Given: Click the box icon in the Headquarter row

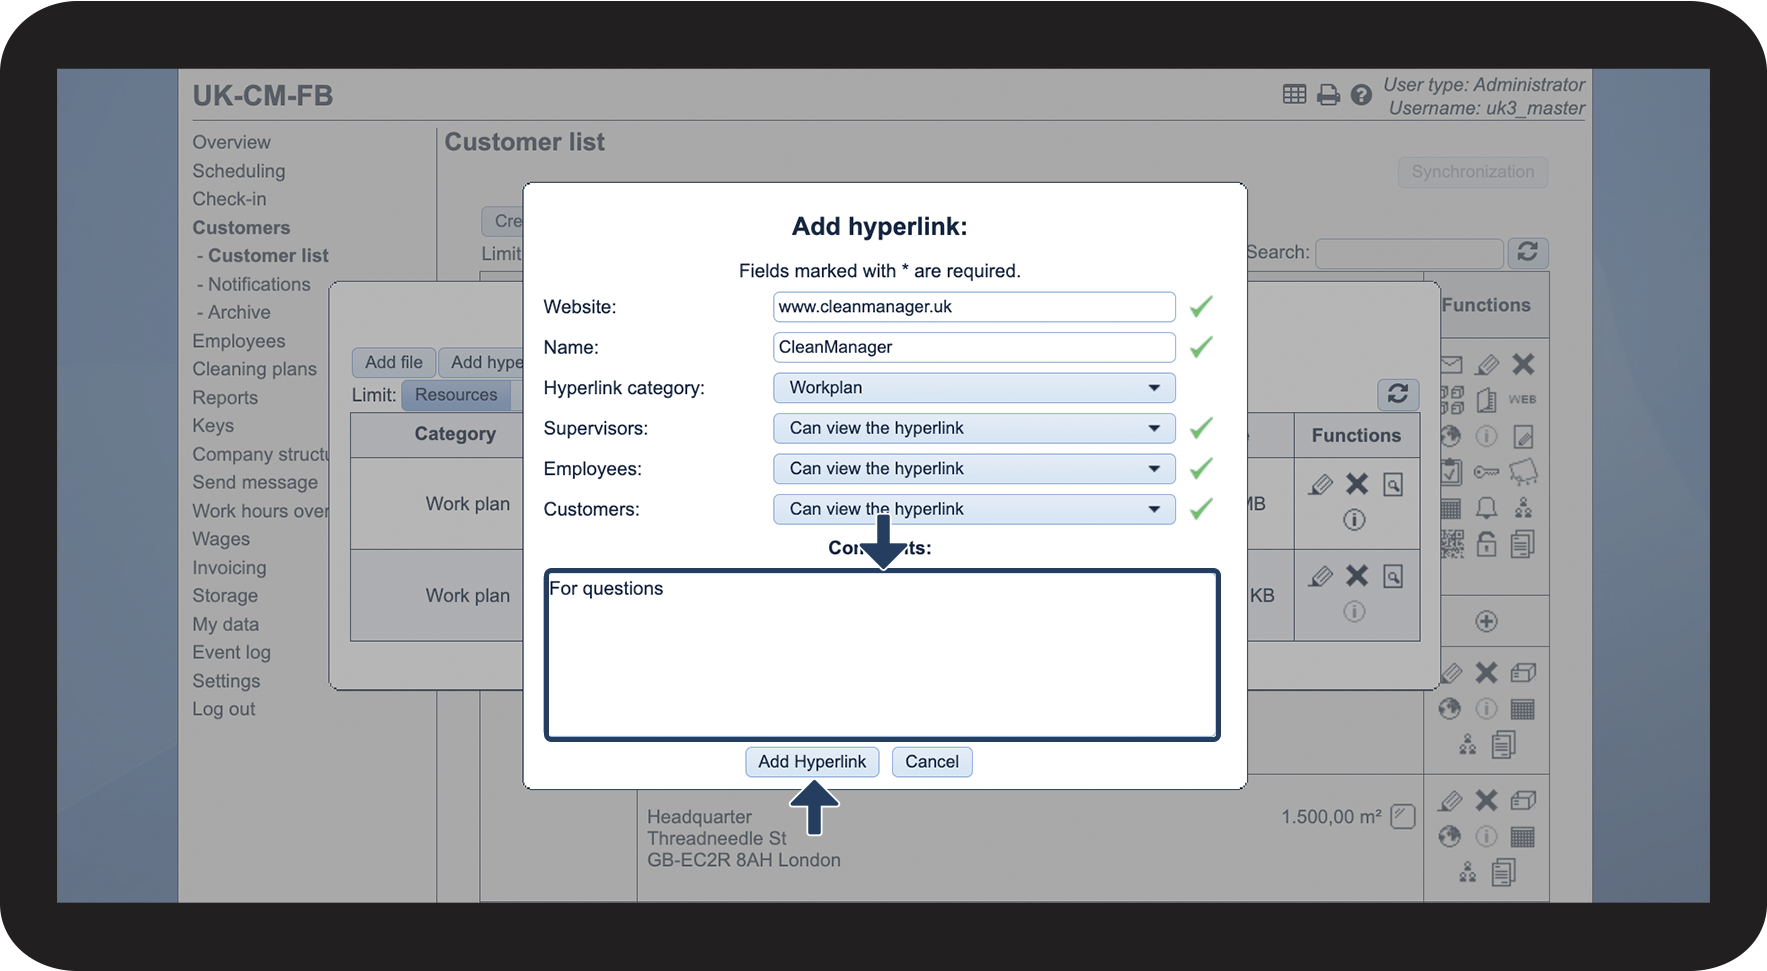Looking at the screenshot, I should (1523, 800).
